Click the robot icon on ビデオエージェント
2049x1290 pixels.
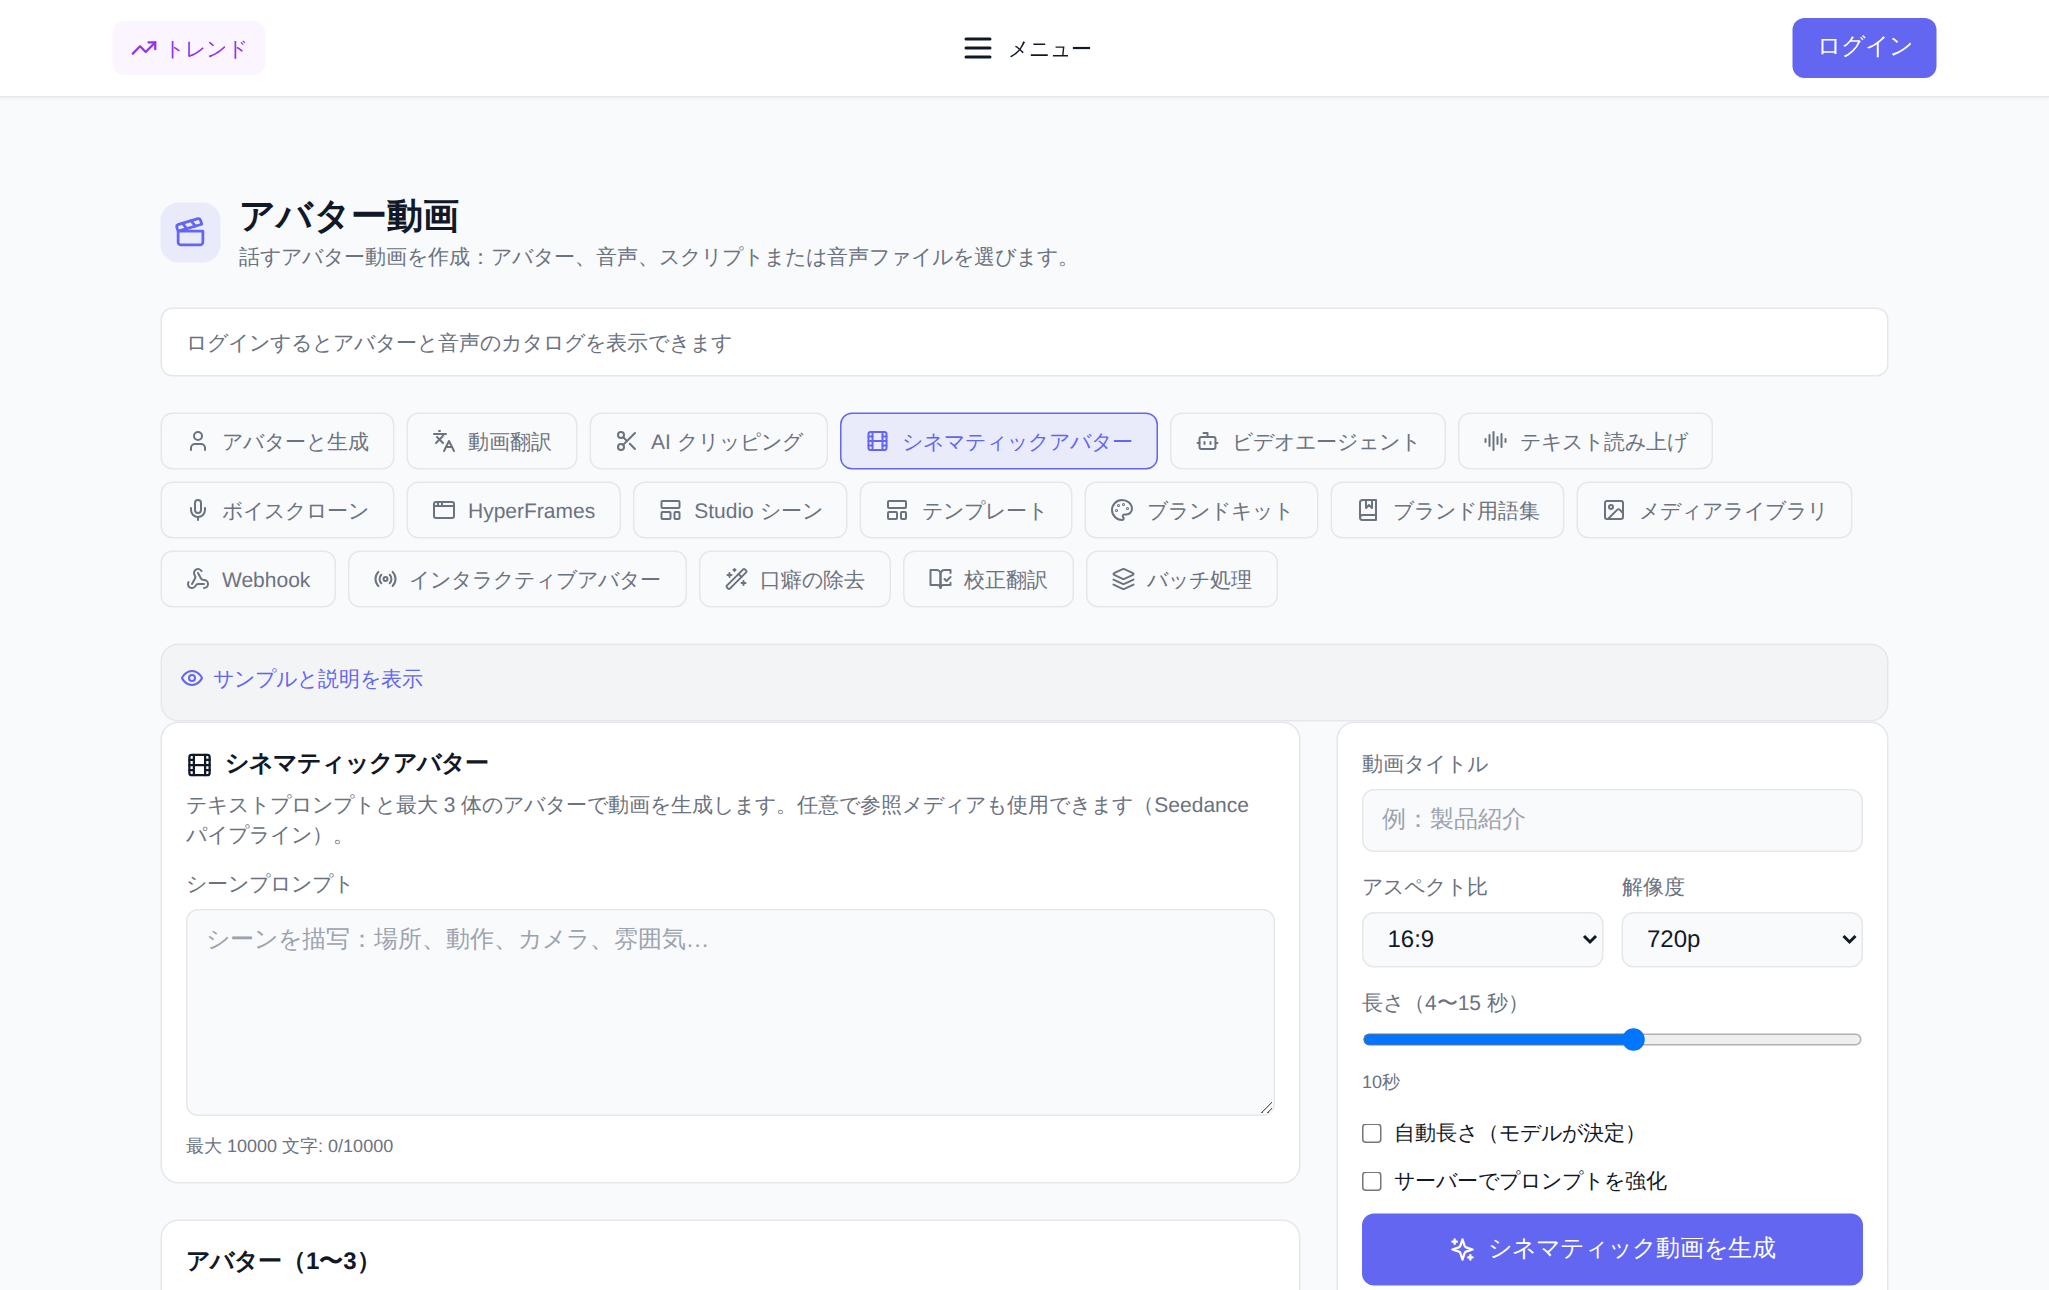click(x=1208, y=441)
